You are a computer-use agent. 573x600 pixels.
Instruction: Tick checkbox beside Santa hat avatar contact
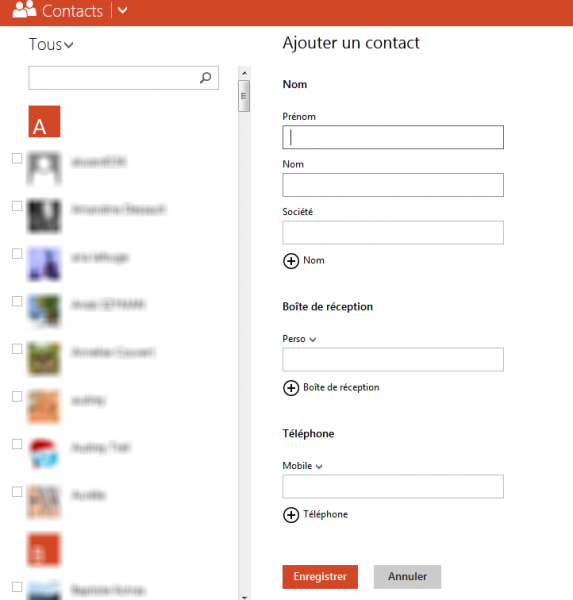pos(17,444)
